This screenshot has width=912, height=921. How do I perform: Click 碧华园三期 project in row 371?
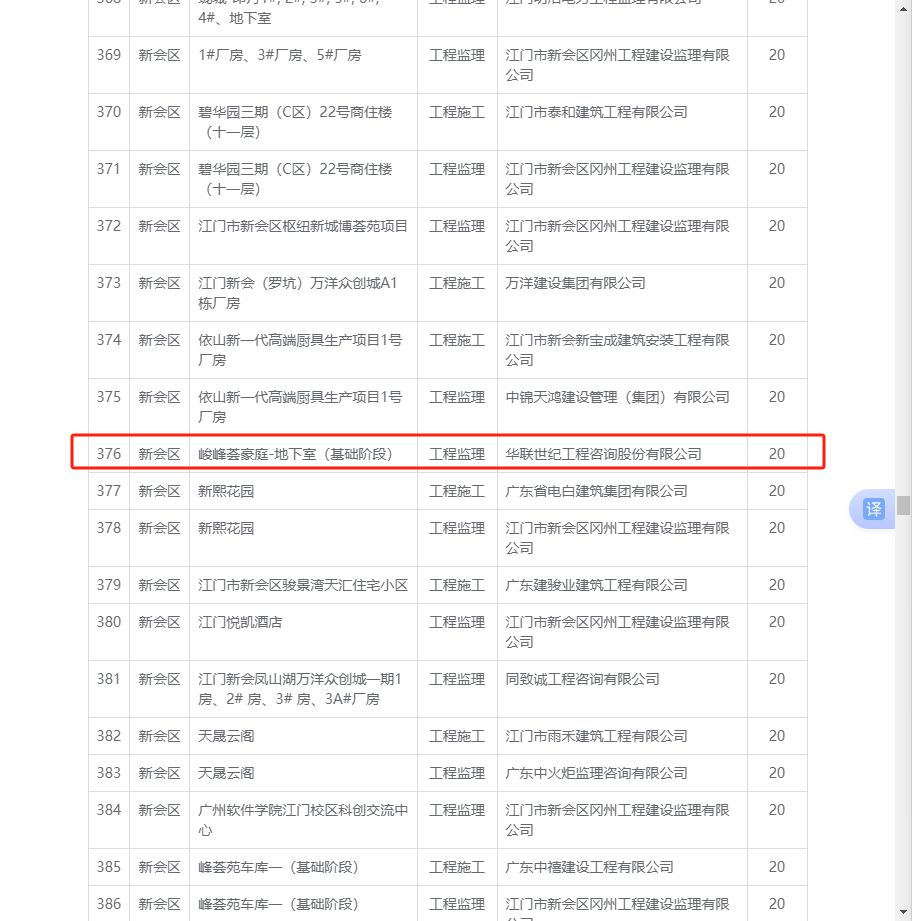pos(295,179)
